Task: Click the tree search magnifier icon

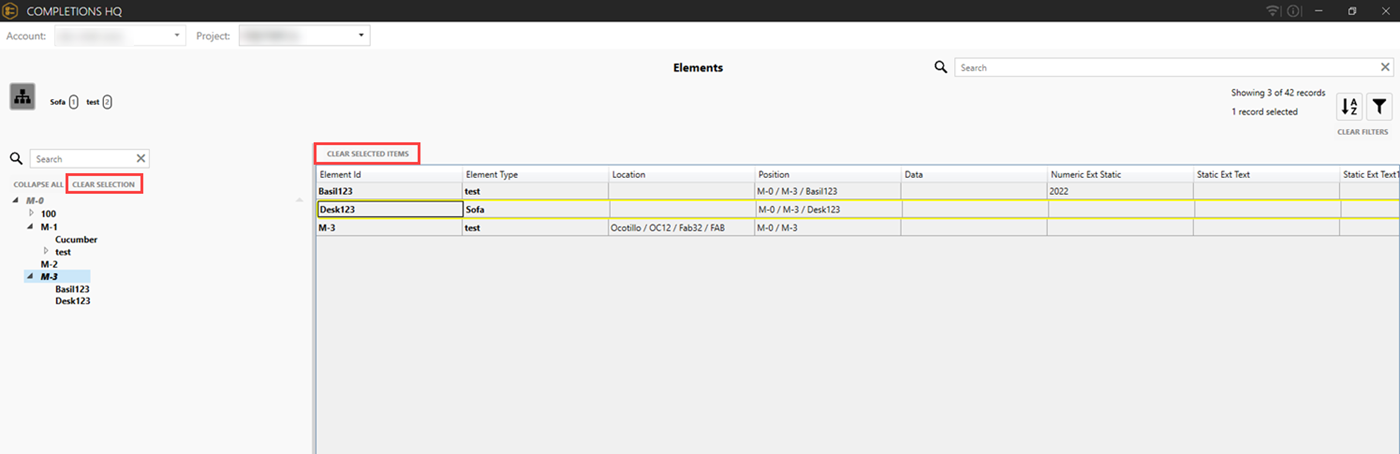Action: [x=16, y=158]
